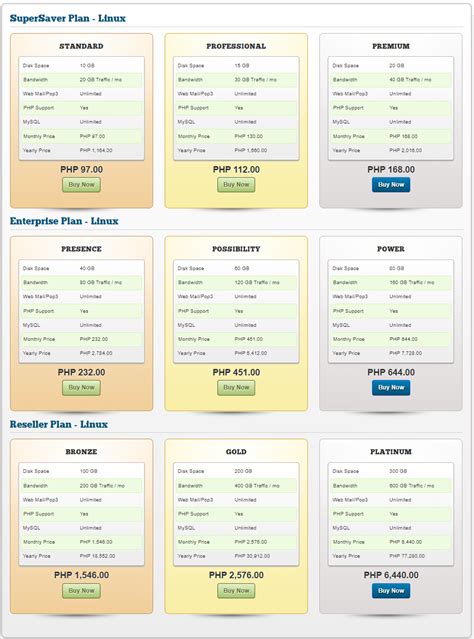The width and height of the screenshot is (474, 639).
Task: Click Presence's '40 GB' disk space value
Action: (x=87, y=269)
